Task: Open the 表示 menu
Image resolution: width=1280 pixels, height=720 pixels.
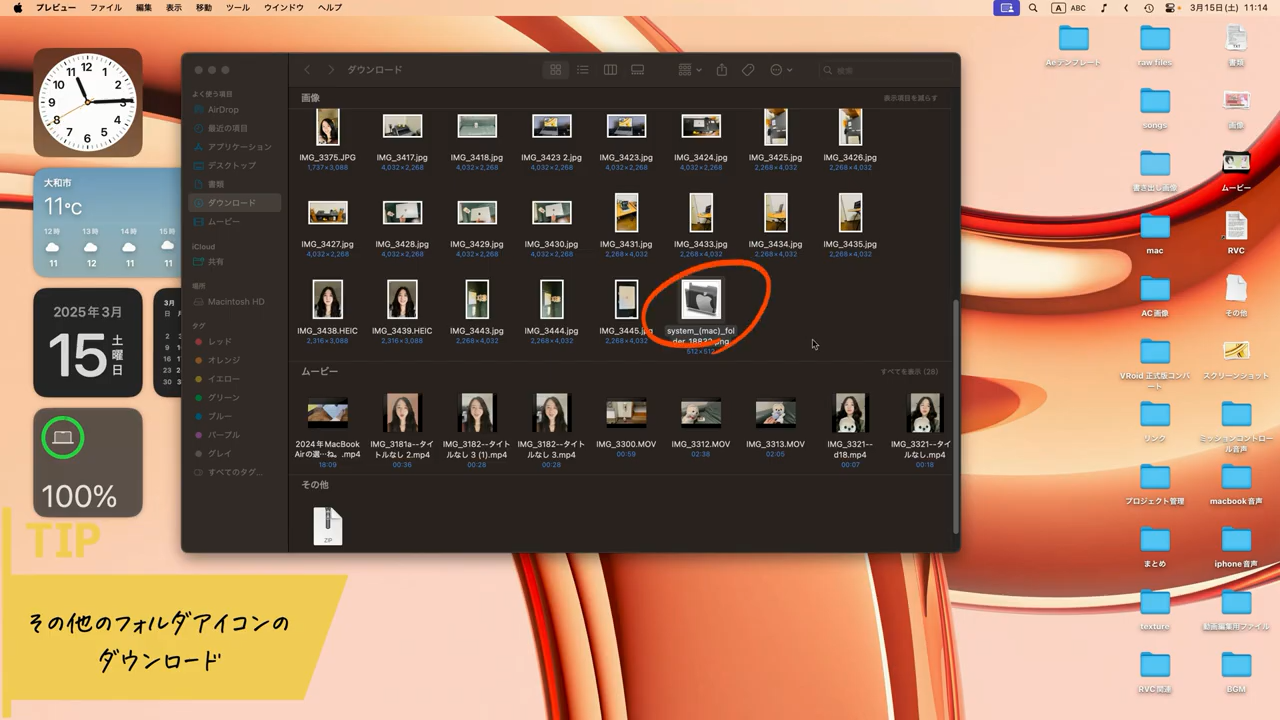Action: (x=174, y=8)
